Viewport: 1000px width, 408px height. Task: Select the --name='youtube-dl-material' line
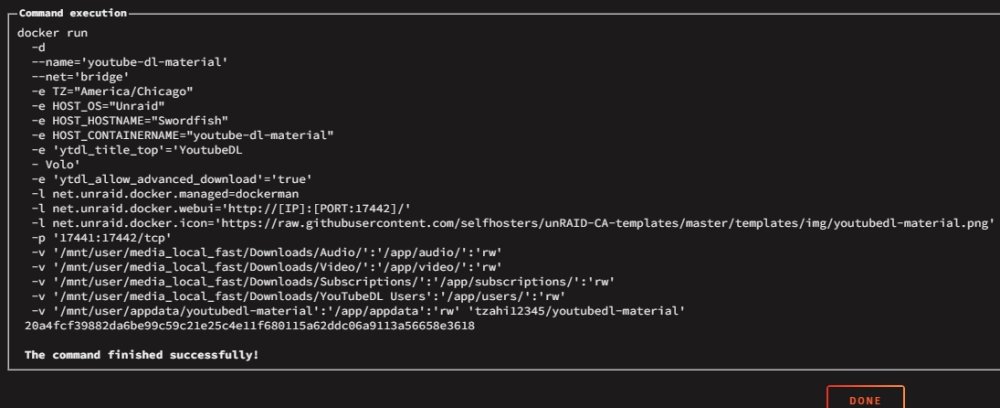pyautogui.click(x=130, y=62)
